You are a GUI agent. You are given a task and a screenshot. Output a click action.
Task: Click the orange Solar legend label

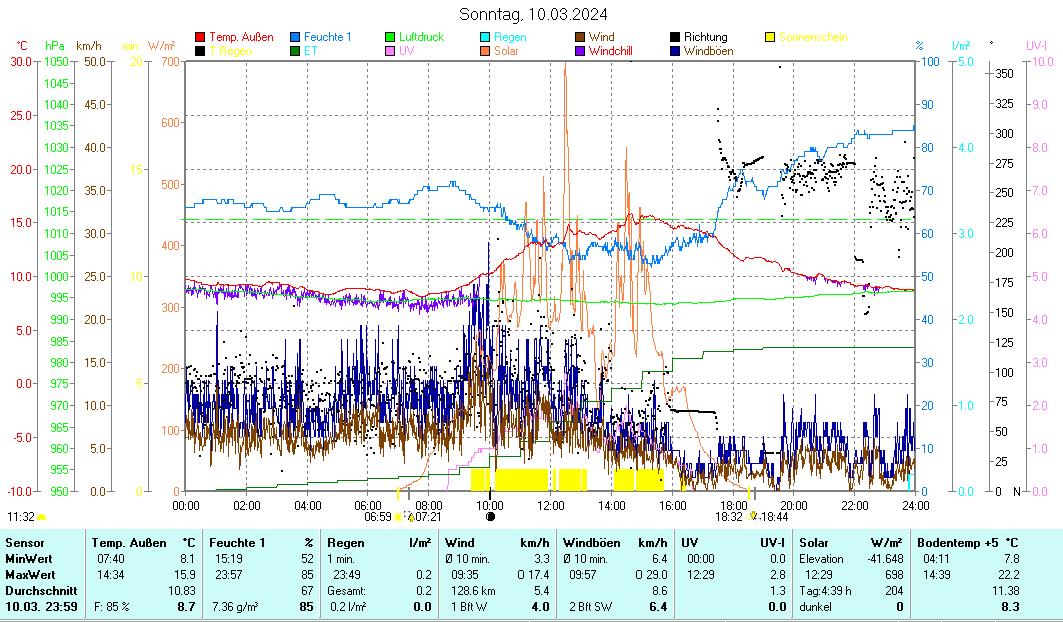pyautogui.click(x=506, y=51)
